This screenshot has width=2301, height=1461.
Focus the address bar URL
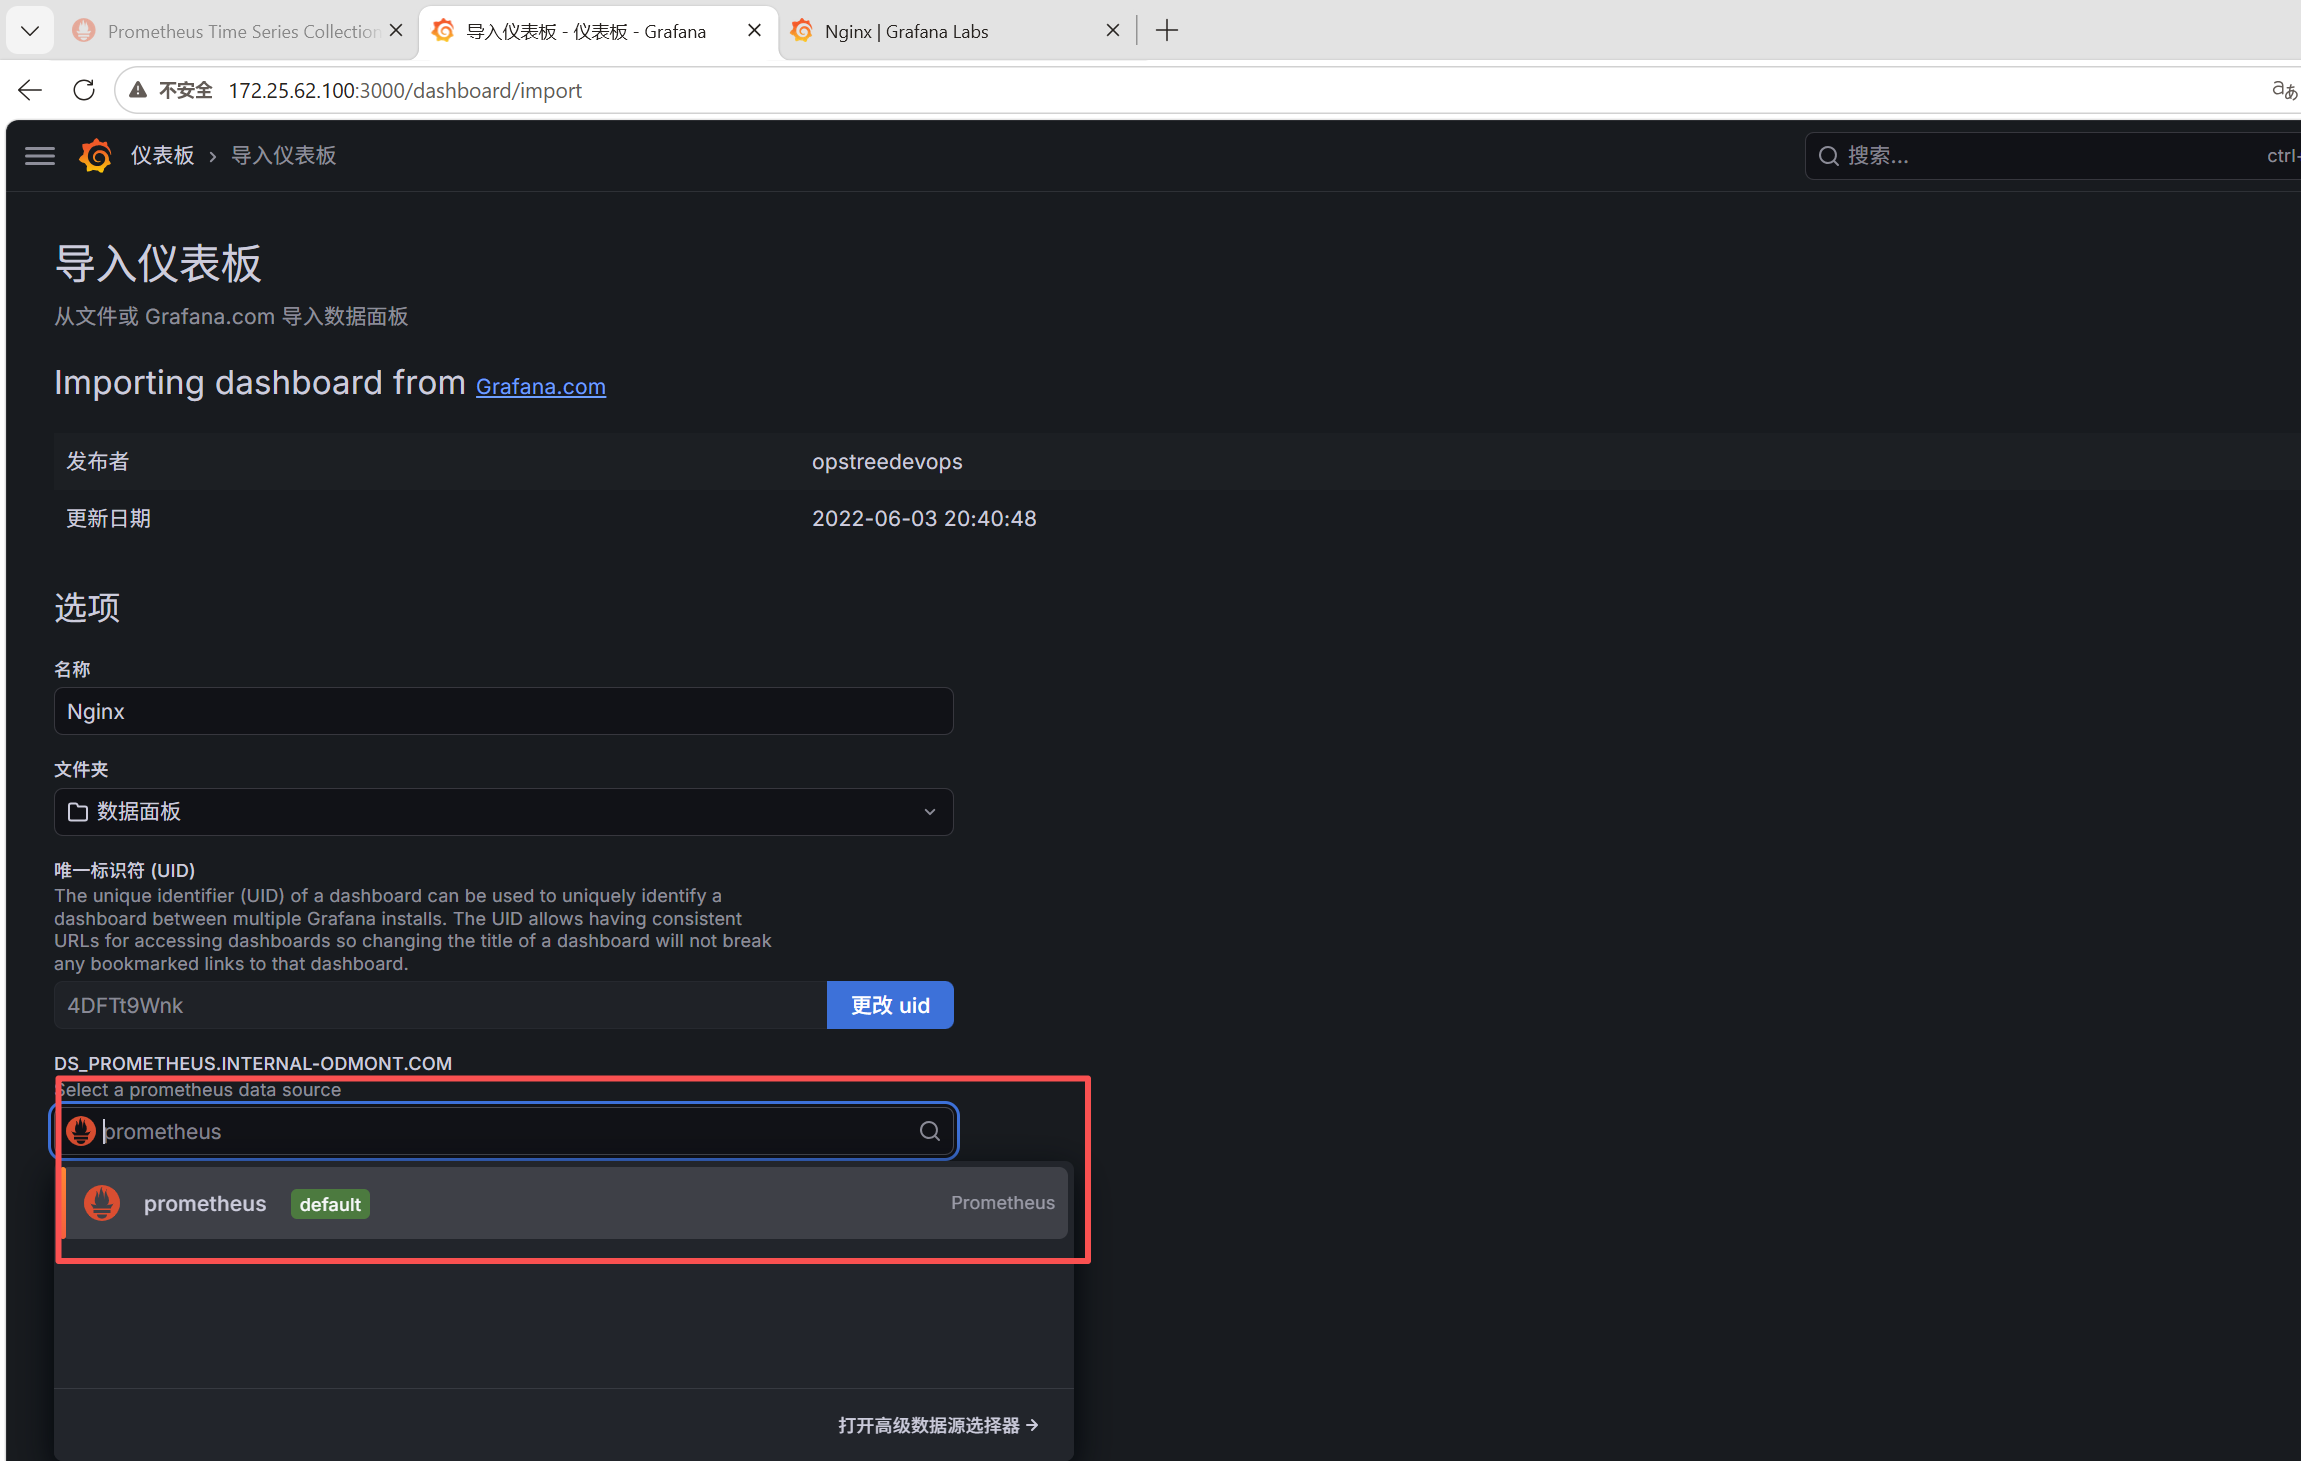point(405,91)
